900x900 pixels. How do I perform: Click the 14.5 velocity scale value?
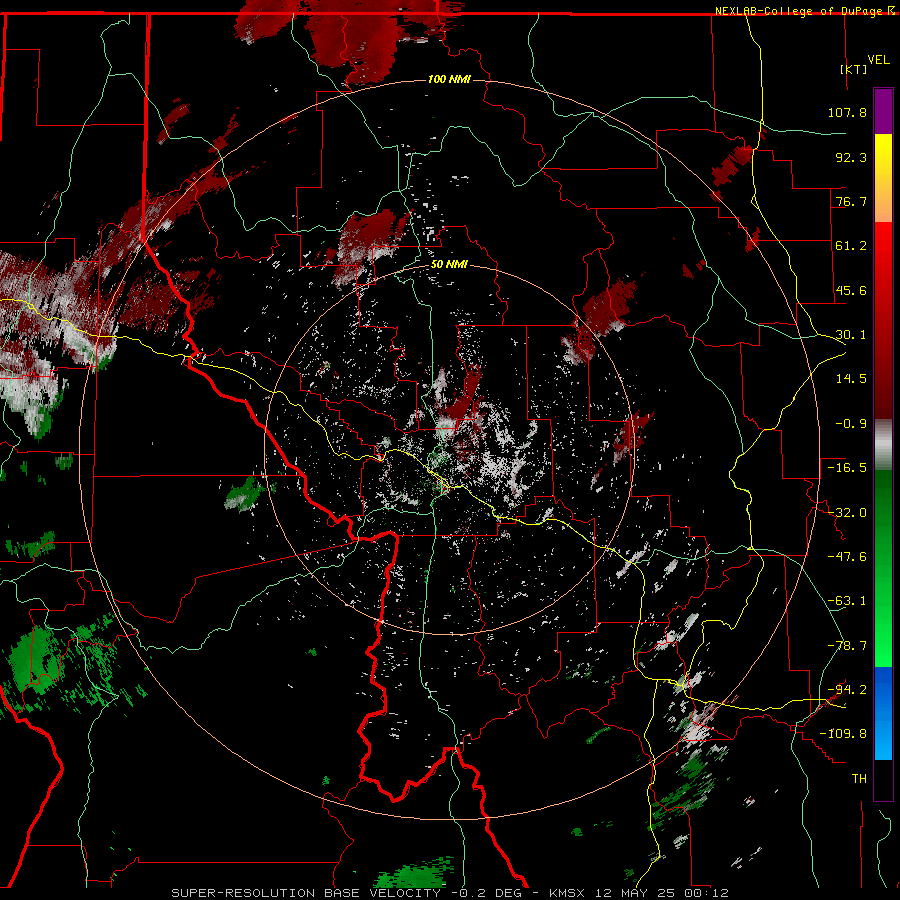(851, 379)
